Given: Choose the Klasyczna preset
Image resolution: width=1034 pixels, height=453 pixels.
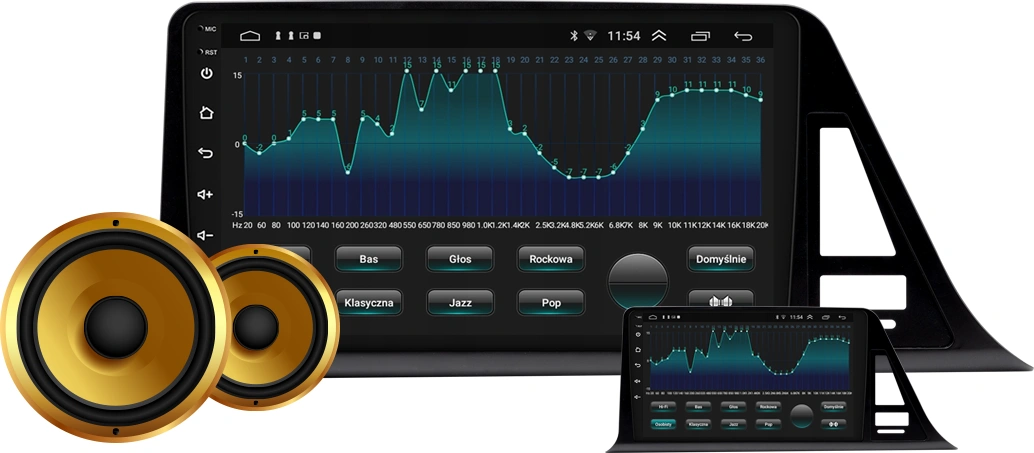Looking at the screenshot, I should click(369, 303).
